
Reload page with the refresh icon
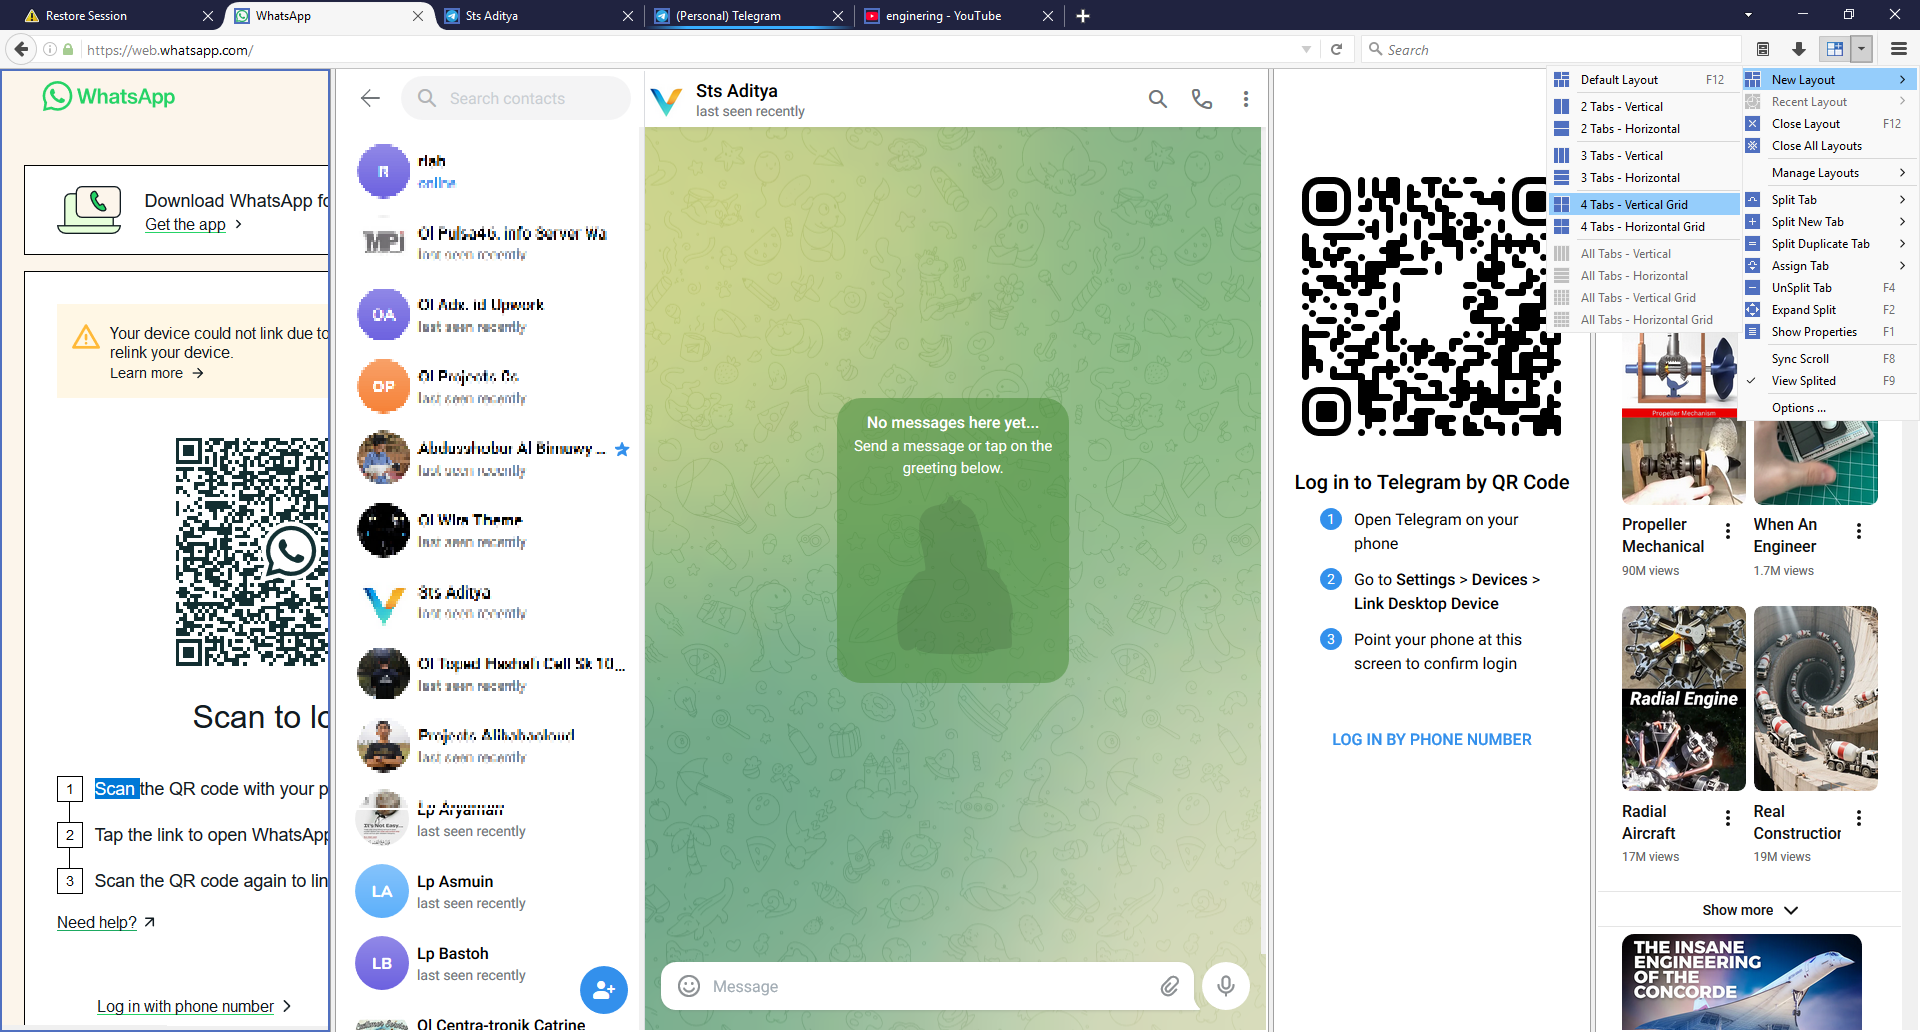click(1336, 49)
